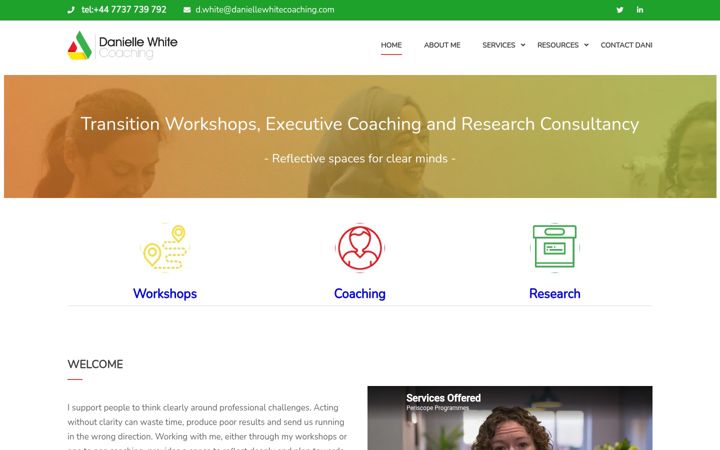Call the tel:+44 7737 739 792 link
This screenshot has height=450, width=720.
pyautogui.click(x=124, y=10)
